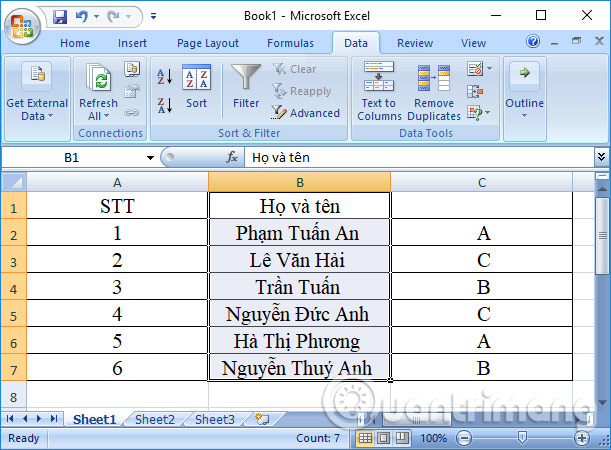Select column C header
Image resolution: width=611 pixels, height=450 pixels.
(482, 182)
